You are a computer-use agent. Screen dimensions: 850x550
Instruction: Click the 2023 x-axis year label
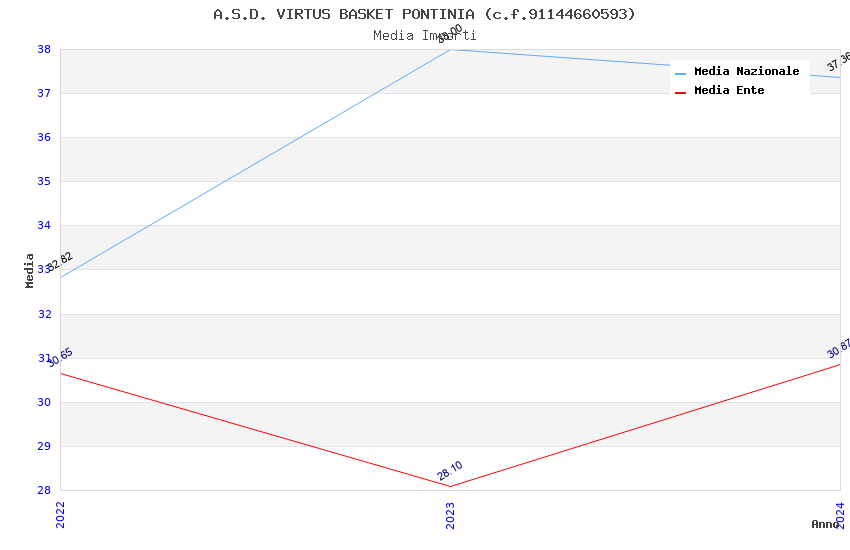coord(450,515)
